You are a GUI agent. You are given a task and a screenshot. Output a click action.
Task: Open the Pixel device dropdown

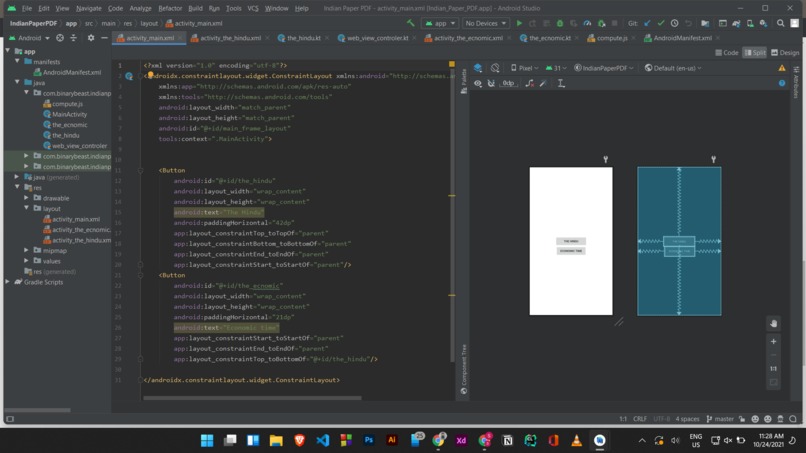(524, 68)
